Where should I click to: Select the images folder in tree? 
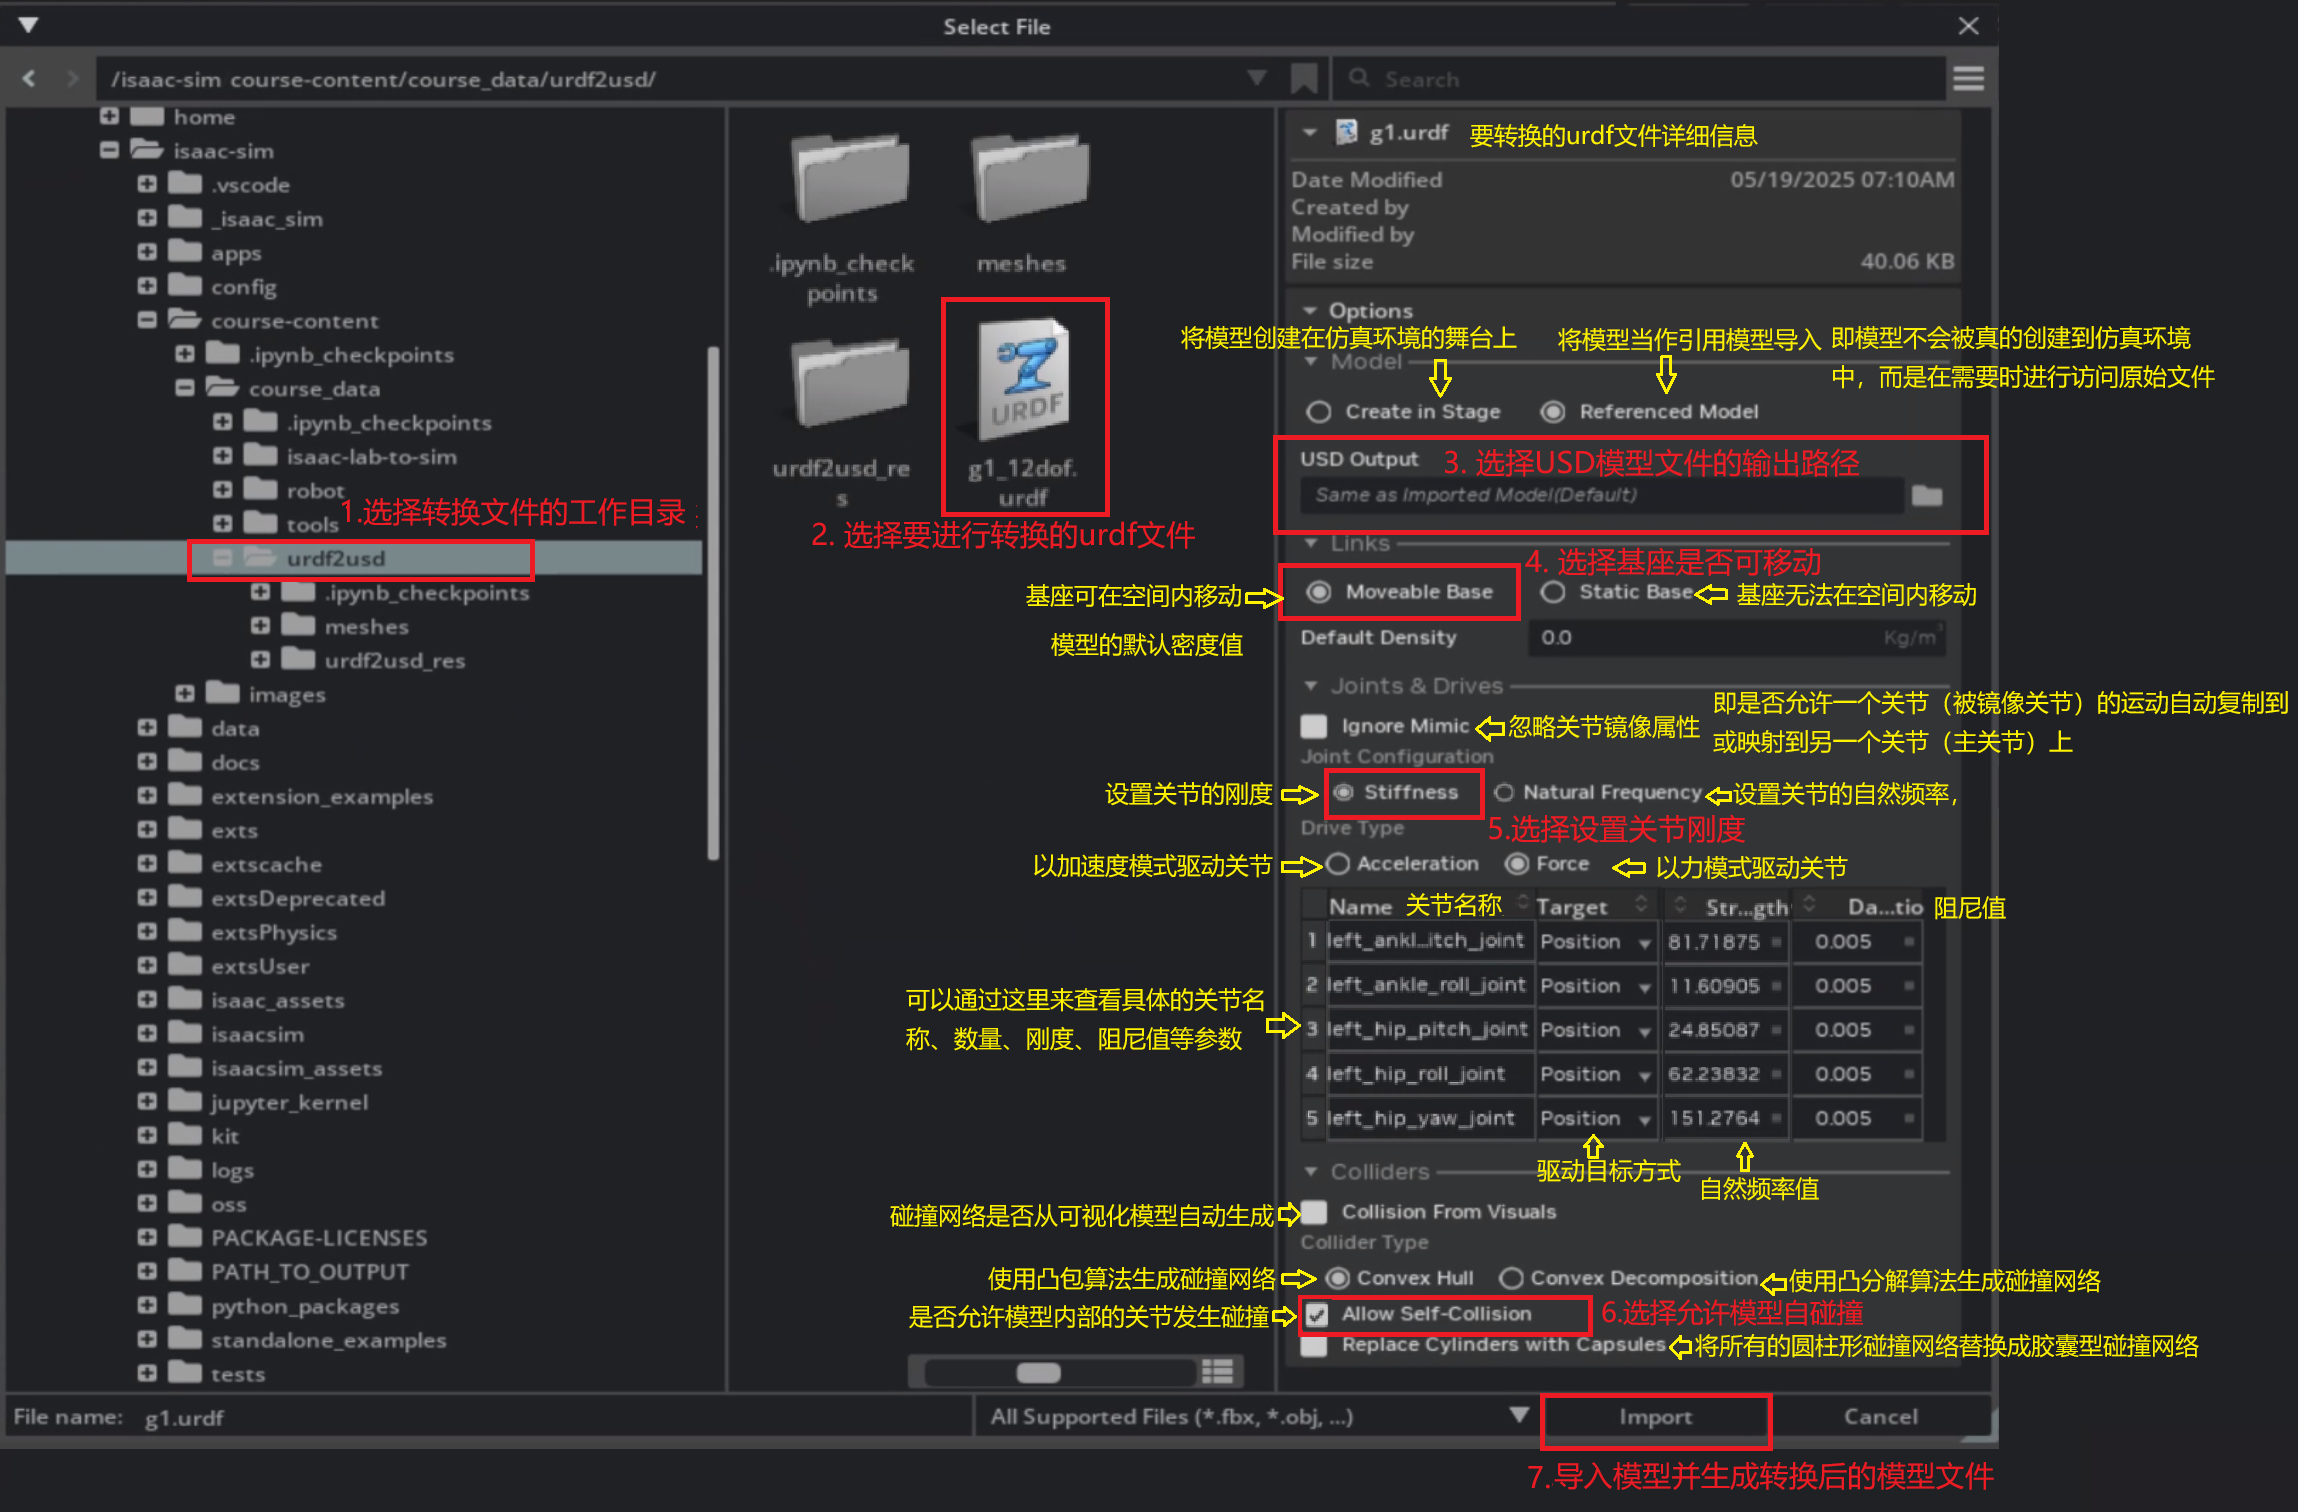tap(286, 694)
